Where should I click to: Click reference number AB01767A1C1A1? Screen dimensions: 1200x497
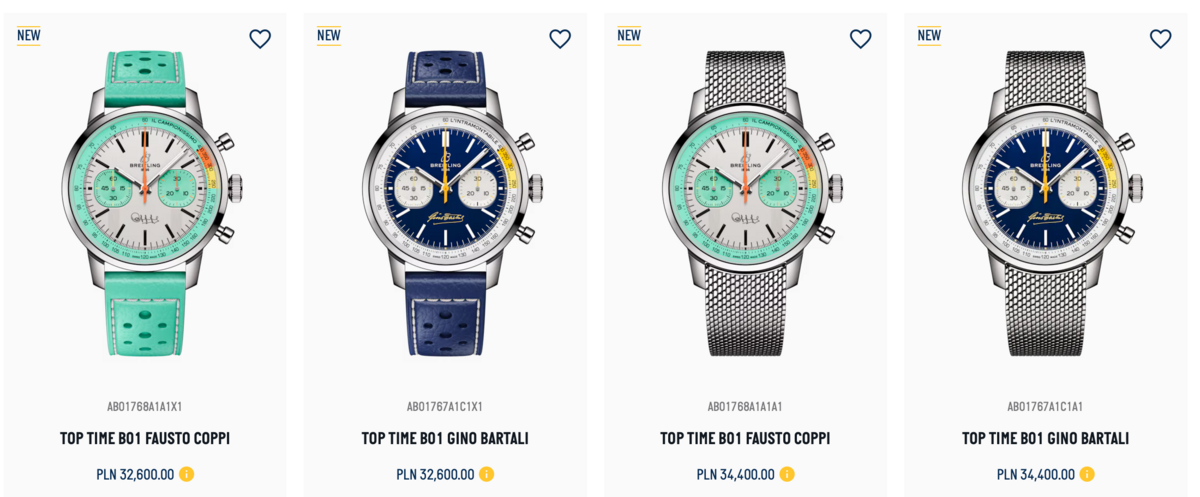pyautogui.click(x=1045, y=407)
